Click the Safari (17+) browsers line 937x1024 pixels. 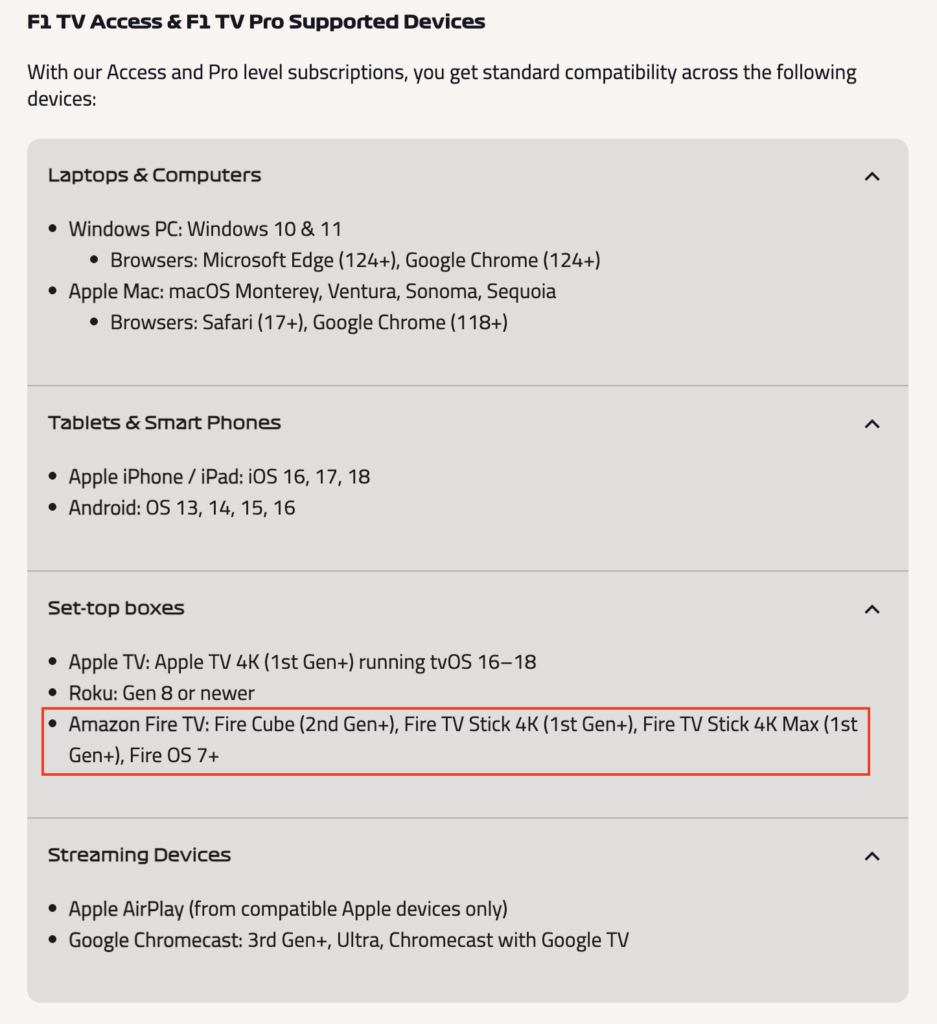tap(308, 323)
